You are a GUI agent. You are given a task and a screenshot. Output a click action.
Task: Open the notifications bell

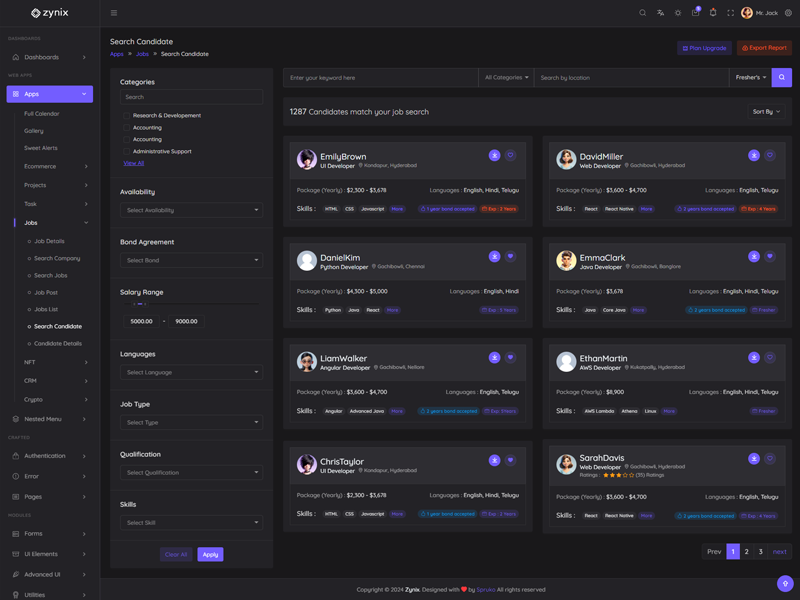point(713,13)
